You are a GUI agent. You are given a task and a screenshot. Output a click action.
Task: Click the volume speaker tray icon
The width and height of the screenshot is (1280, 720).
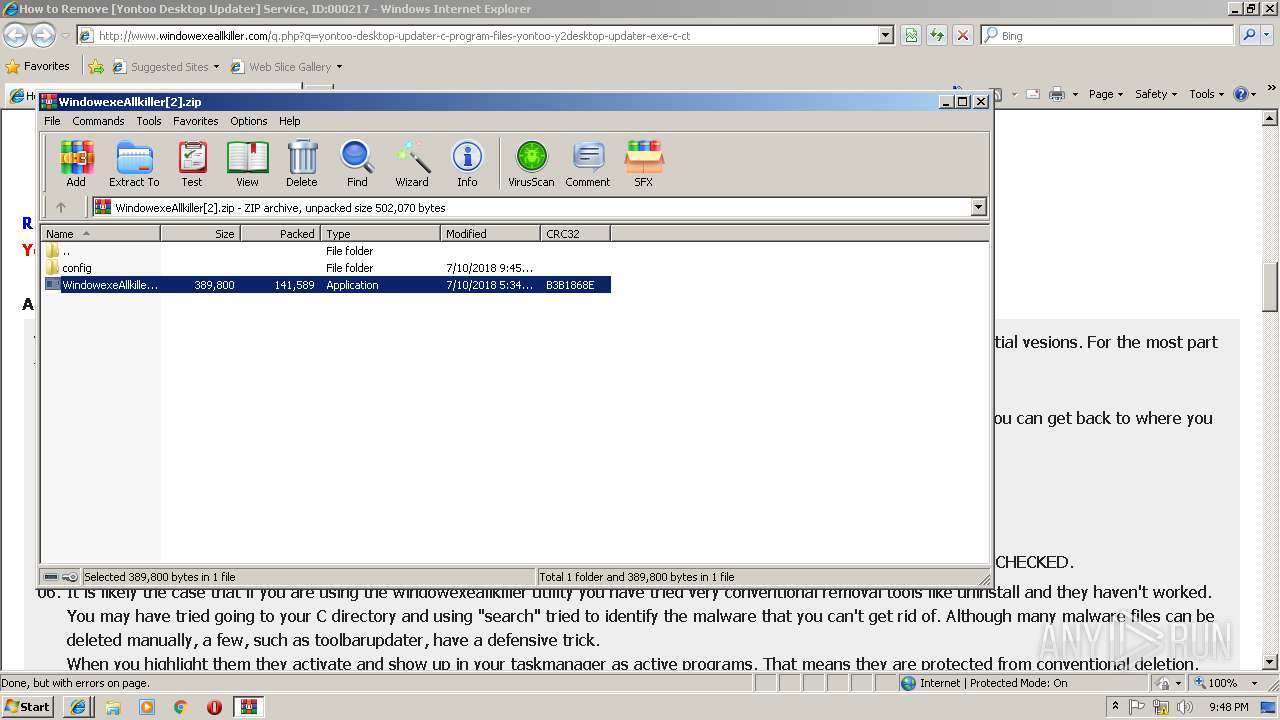1185,707
